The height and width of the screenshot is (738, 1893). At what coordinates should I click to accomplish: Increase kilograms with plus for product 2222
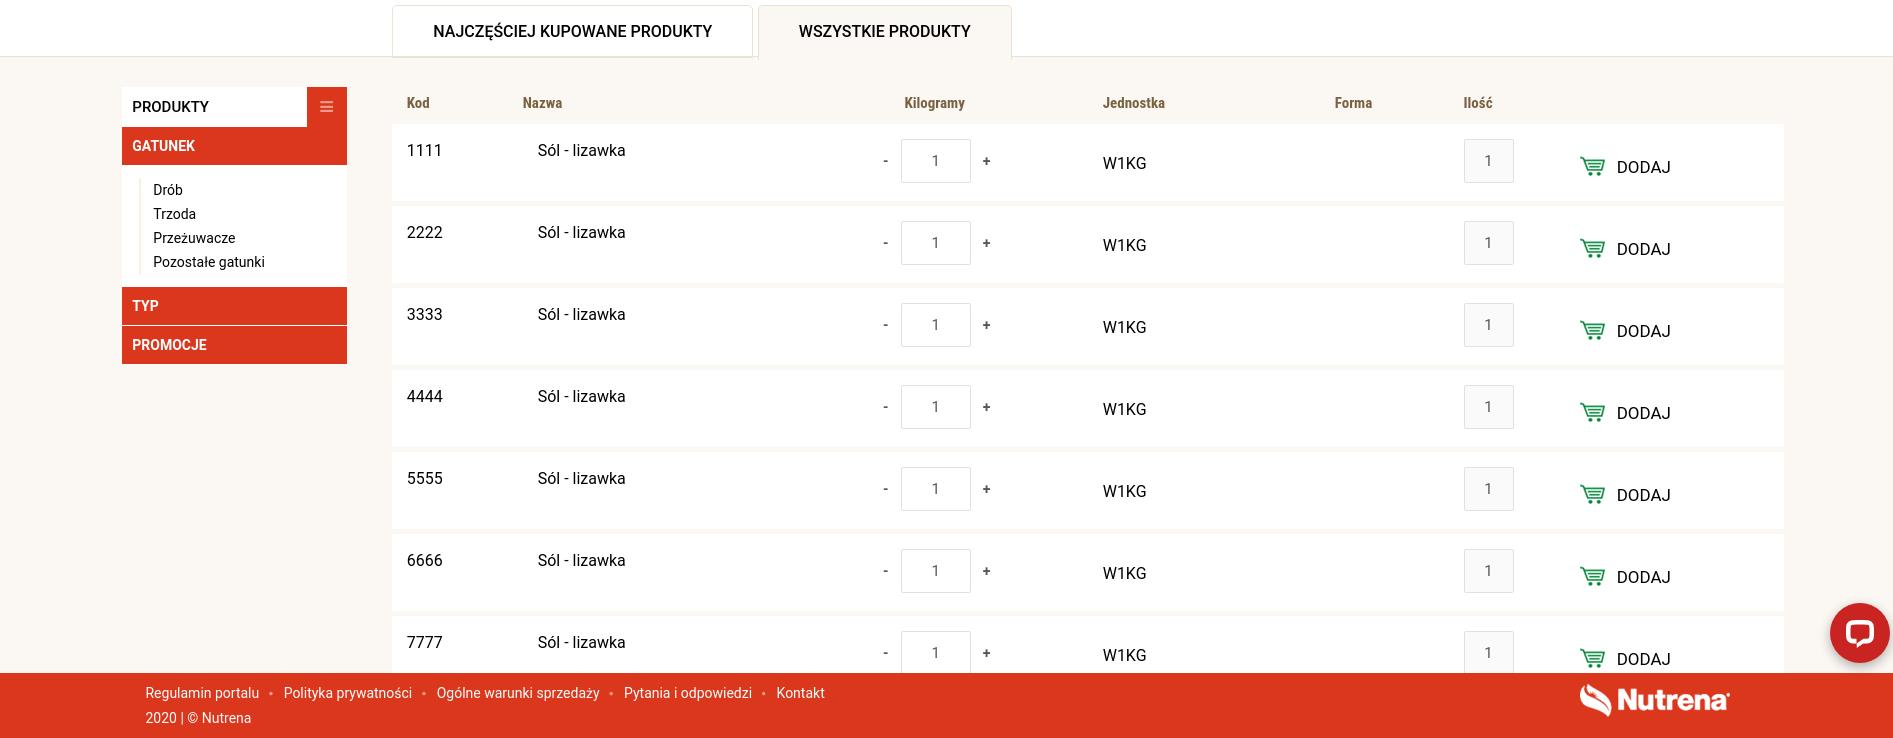pyautogui.click(x=986, y=243)
